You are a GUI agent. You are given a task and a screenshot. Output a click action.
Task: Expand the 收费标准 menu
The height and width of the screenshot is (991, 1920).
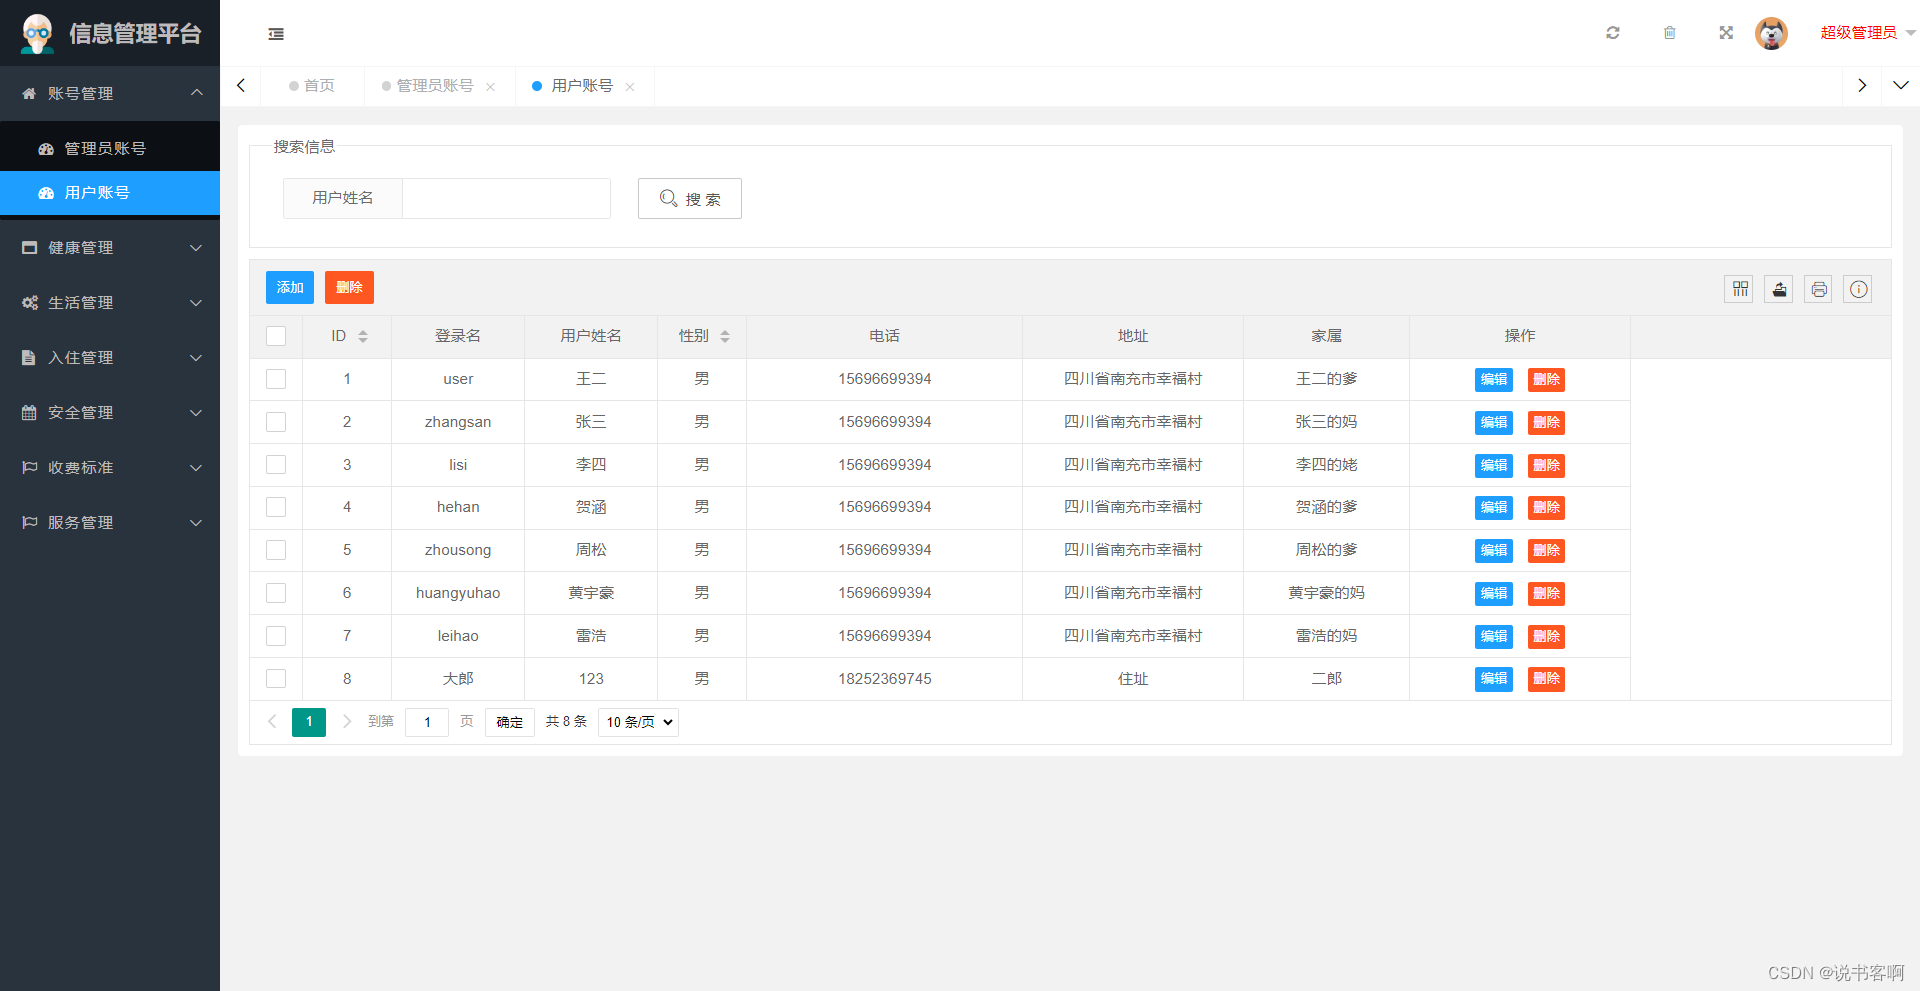[x=110, y=468]
